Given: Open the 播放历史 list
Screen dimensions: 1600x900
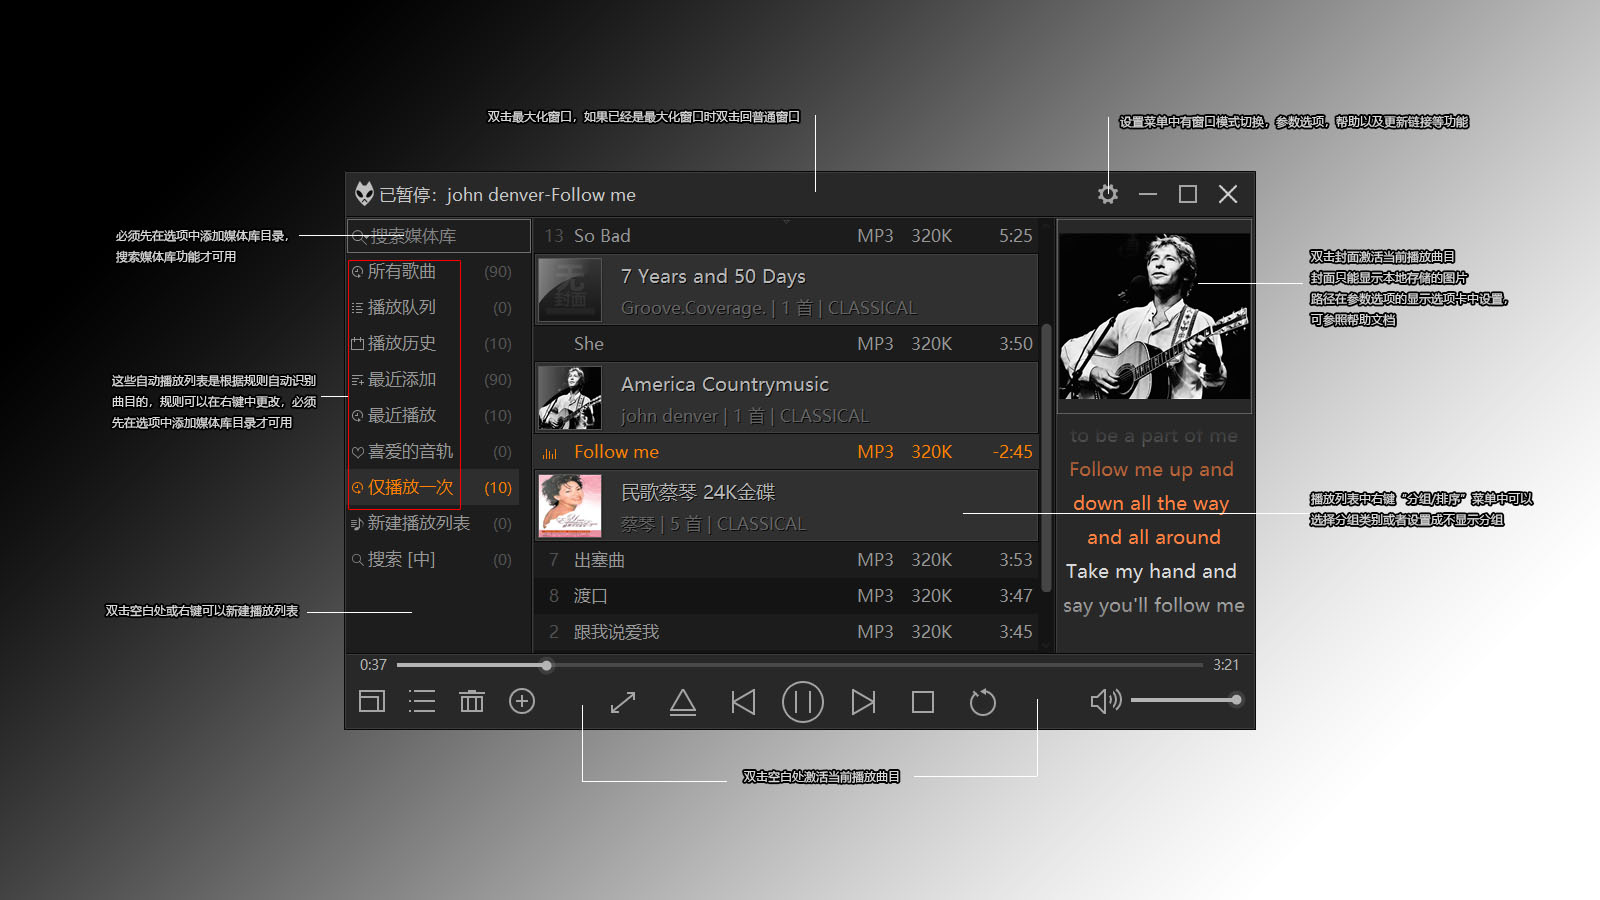Looking at the screenshot, I should (432, 344).
